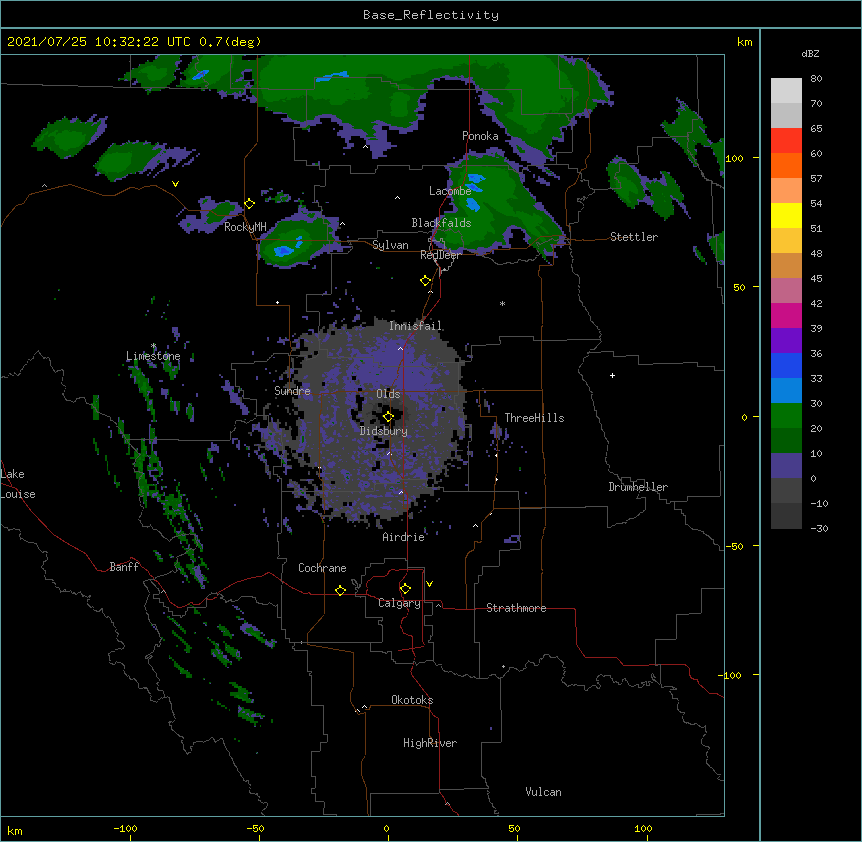Image resolution: width=862 pixels, height=842 pixels.
Task: Click the yellow diamond marker below Cochrane
Action: pyautogui.click(x=340, y=590)
